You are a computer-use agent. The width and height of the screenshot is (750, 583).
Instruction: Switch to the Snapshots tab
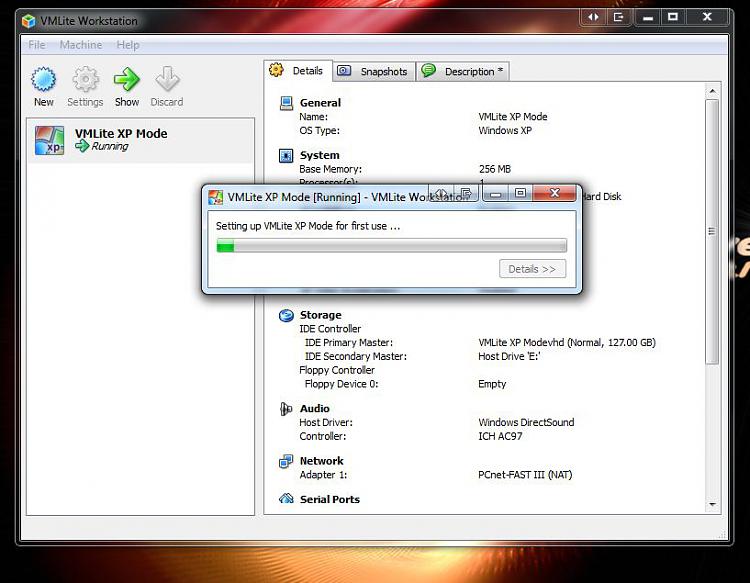(374, 71)
